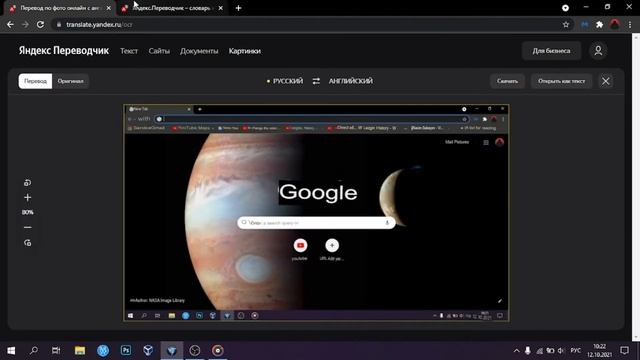Viewport: 640px width, 360px height.
Task: Close Яндекс.Переводчик словарь tab
Action: tap(220, 8)
